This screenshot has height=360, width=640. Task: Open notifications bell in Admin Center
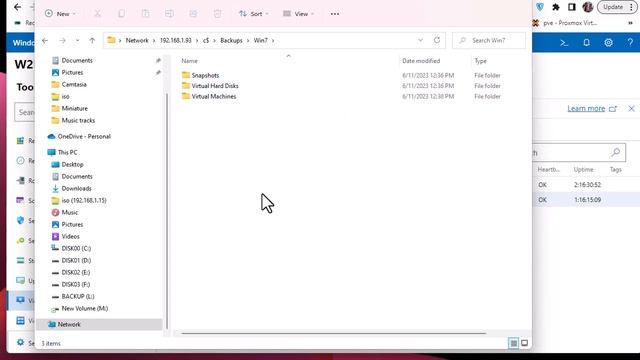[587, 42]
